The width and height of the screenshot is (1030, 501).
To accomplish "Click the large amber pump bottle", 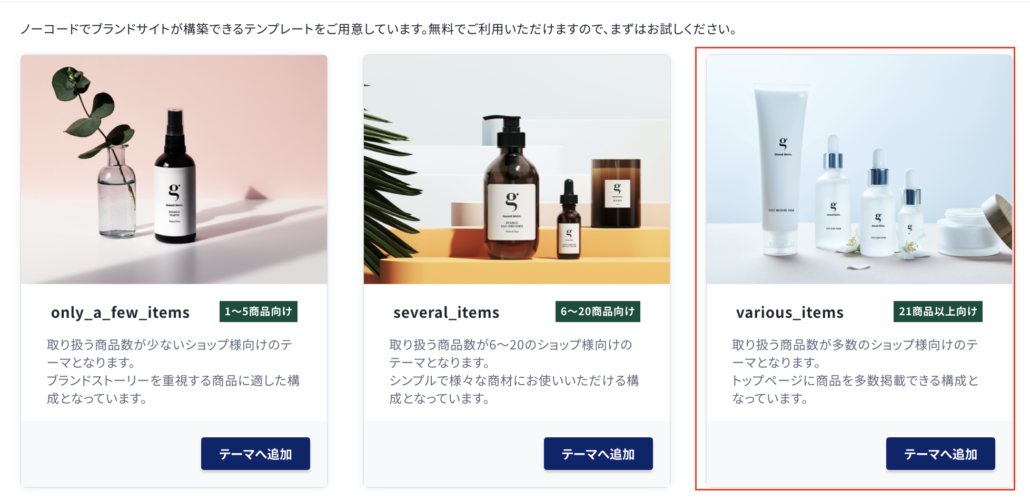I will click(512, 185).
